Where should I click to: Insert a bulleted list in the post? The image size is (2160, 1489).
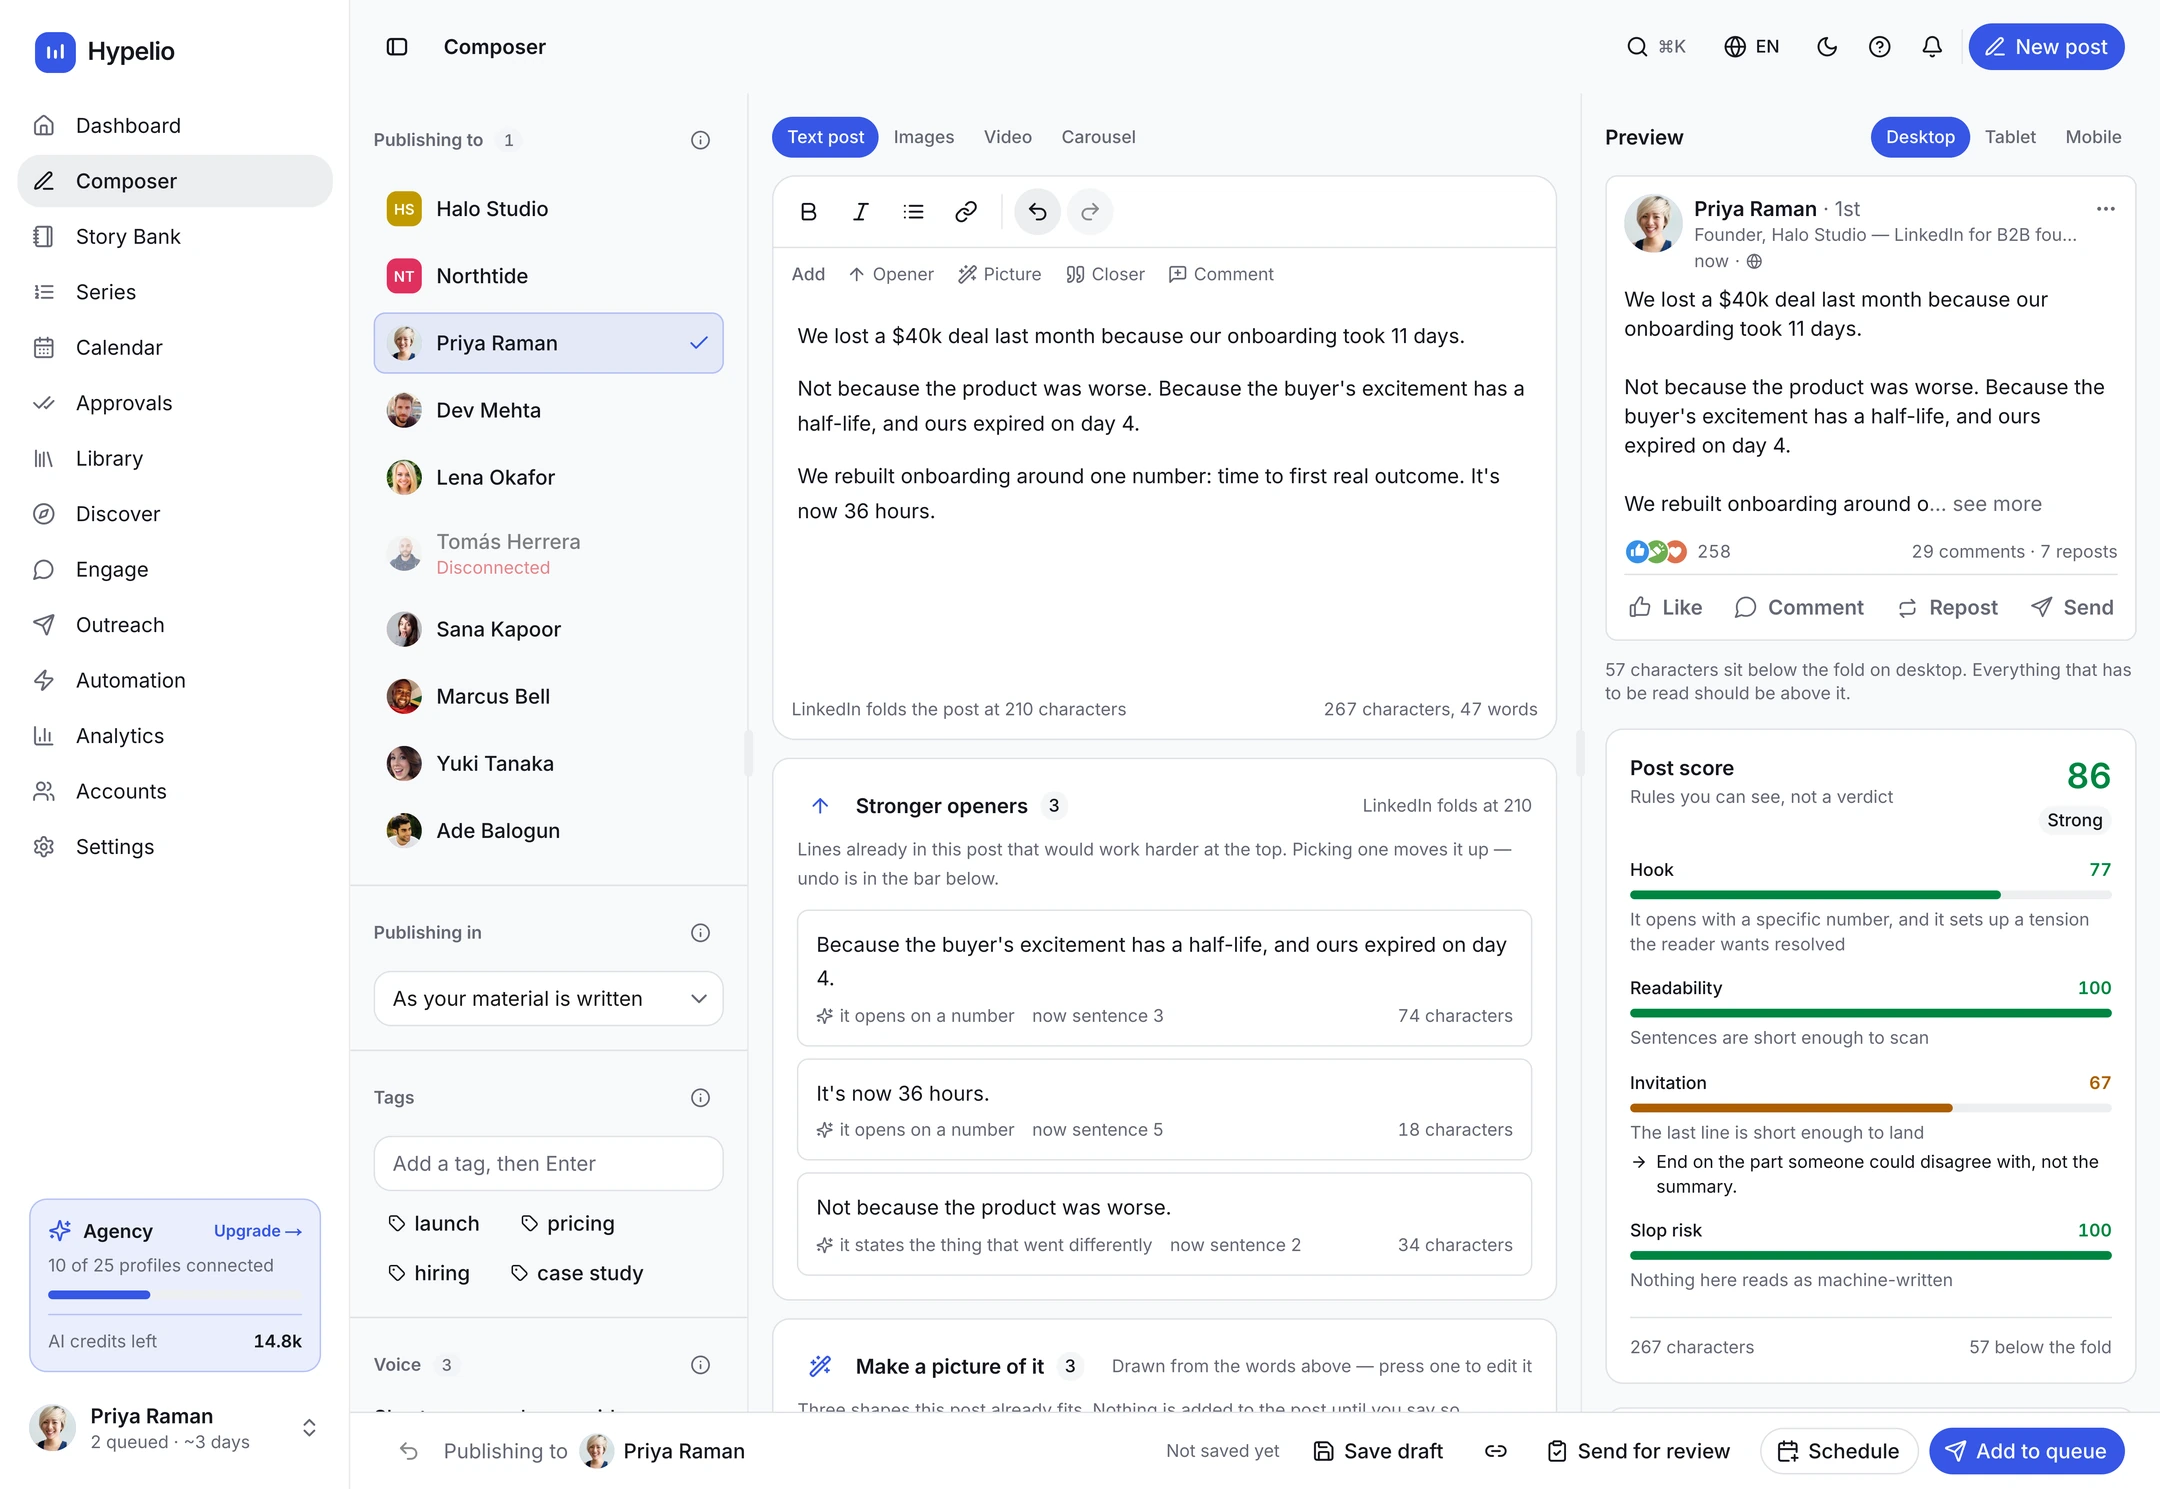pos(913,212)
